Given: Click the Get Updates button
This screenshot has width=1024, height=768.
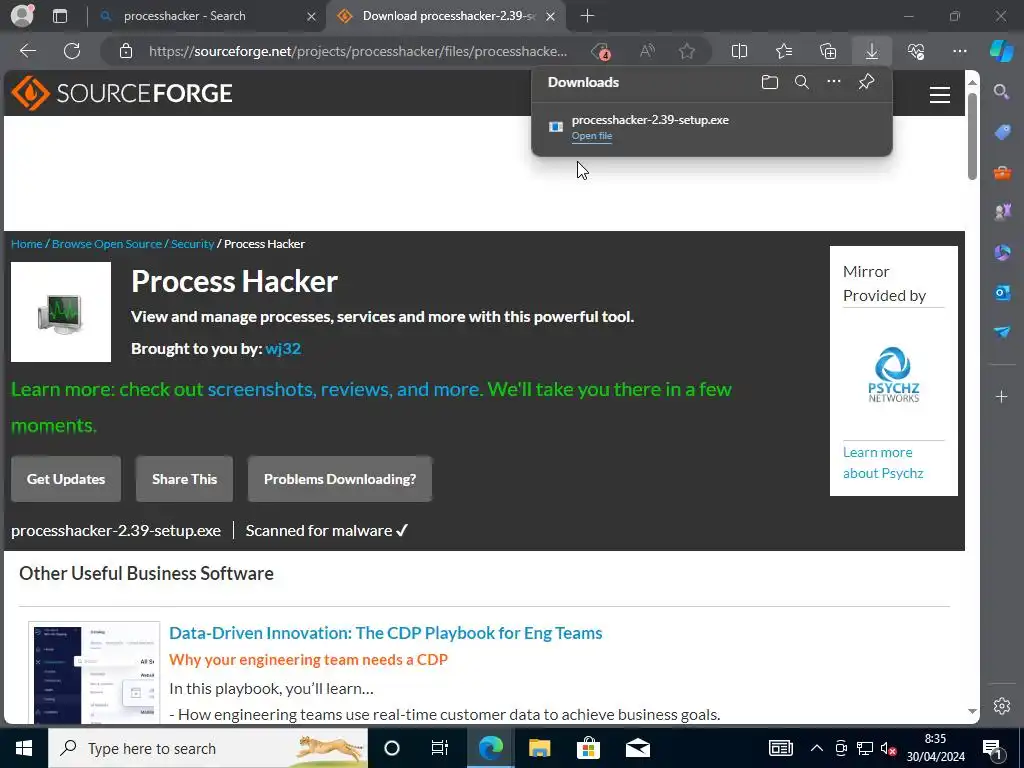Looking at the screenshot, I should 66,479.
